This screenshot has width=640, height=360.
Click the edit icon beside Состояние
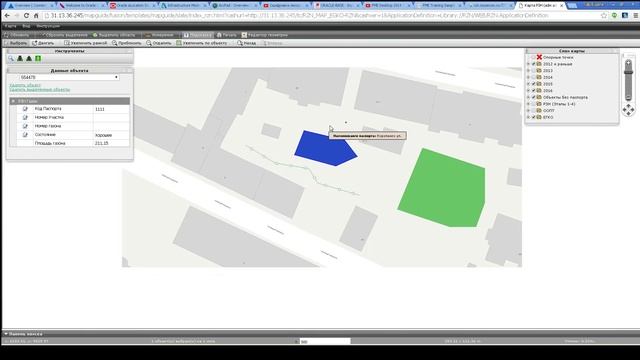click(25, 135)
